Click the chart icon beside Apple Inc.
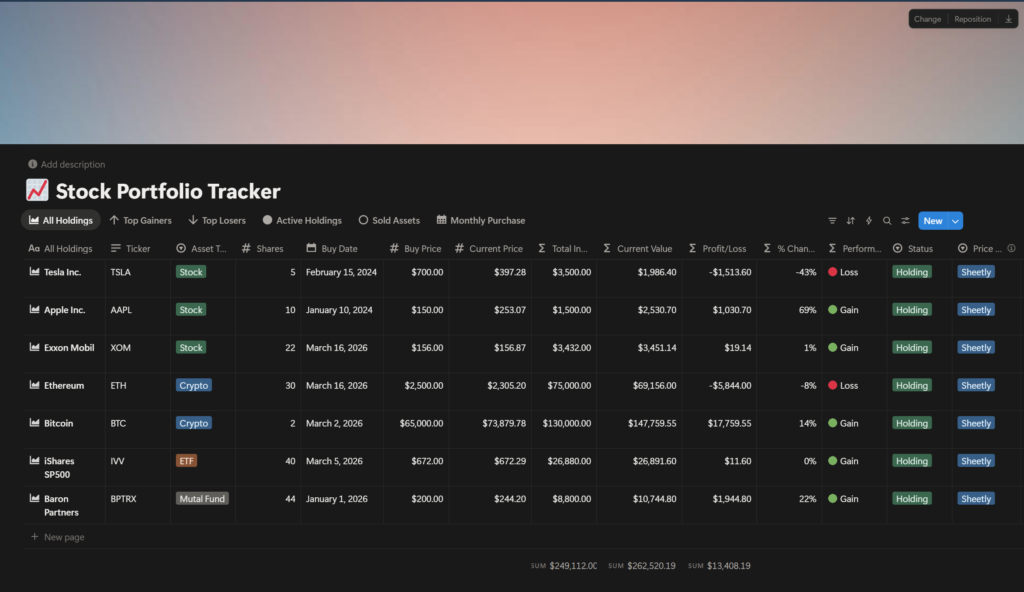This screenshot has width=1024, height=592. pyautogui.click(x=35, y=310)
